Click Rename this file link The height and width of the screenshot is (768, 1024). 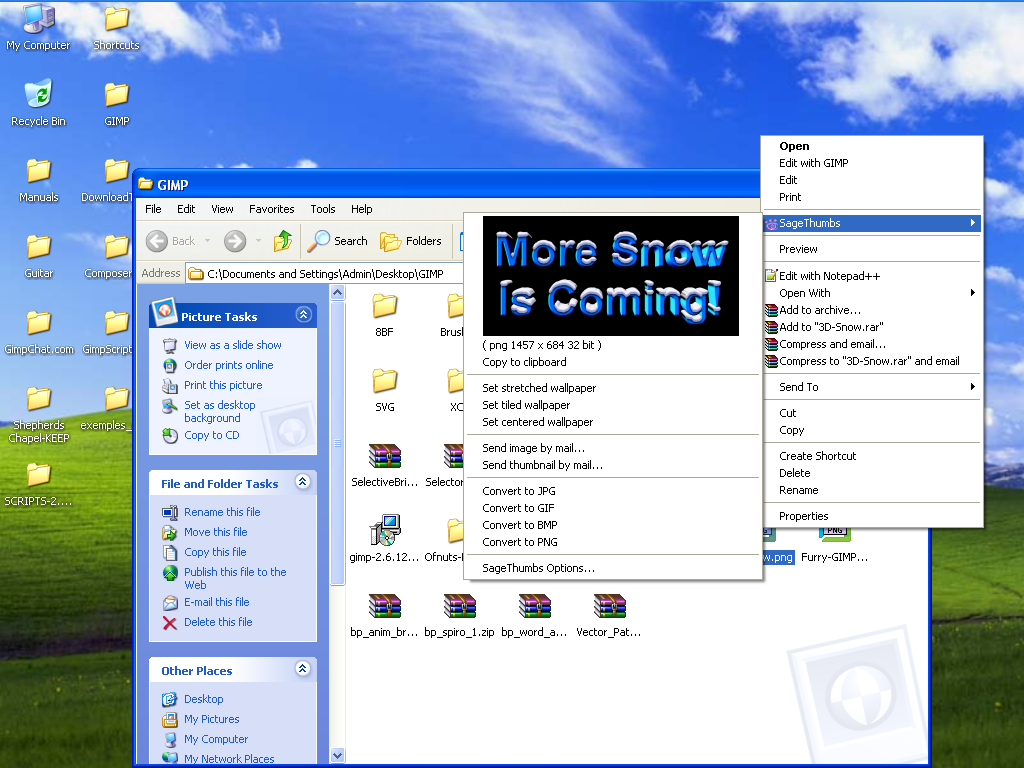pos(222,512)
